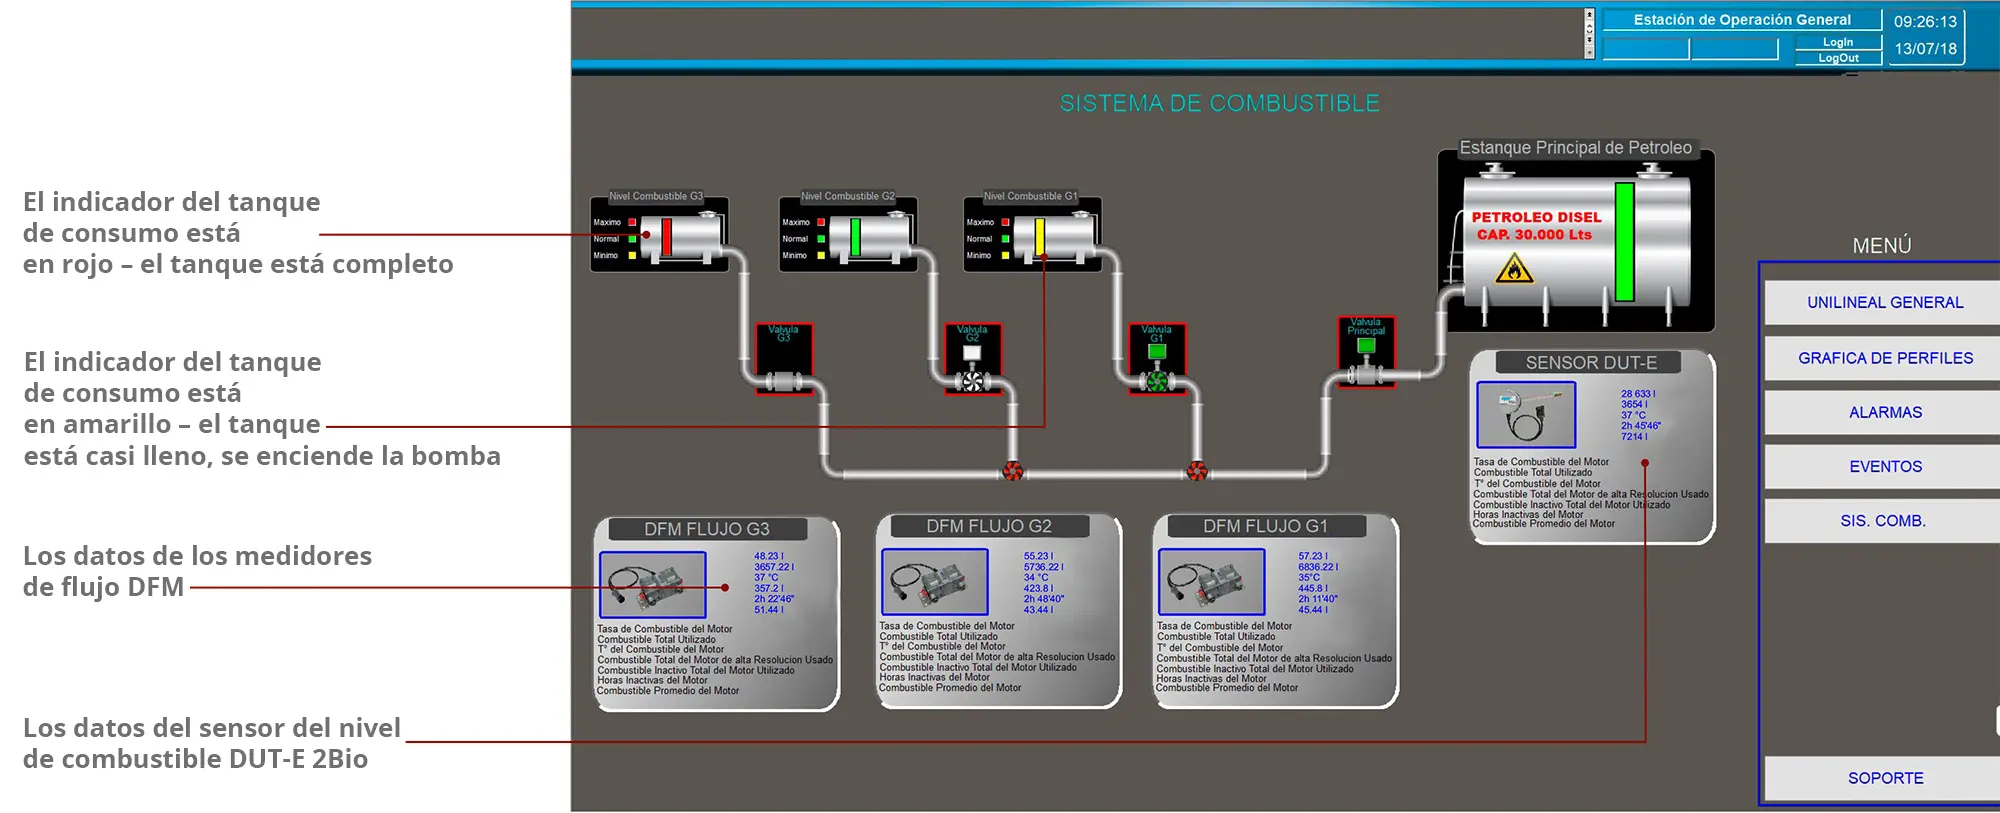The image size is (2000, 813).
Task: Click the 48.23 l value in DFM FLUJO G3
Action: pos(768,556)
